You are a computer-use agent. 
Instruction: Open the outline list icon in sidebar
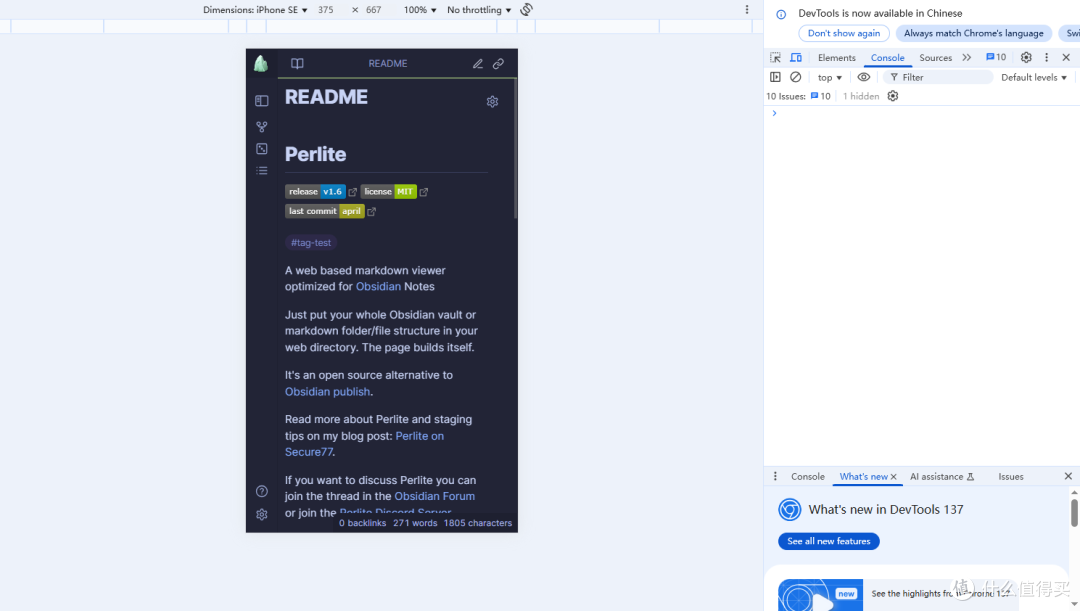tap(261, 171)
